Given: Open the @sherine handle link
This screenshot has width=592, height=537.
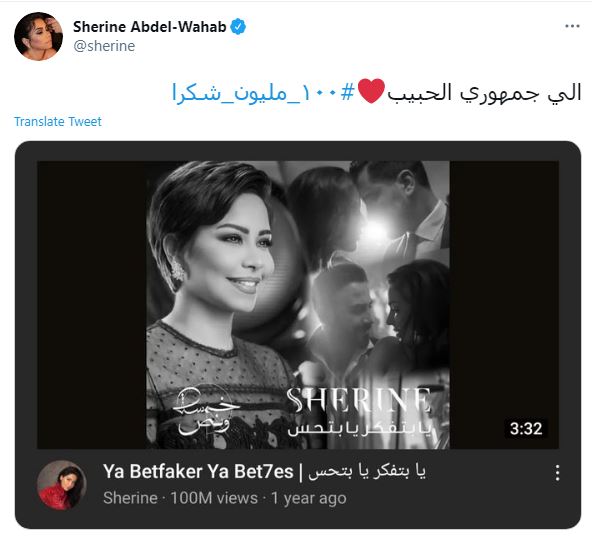Looking at the screenshot, I should pyautogui.click(x=104, y=46).
